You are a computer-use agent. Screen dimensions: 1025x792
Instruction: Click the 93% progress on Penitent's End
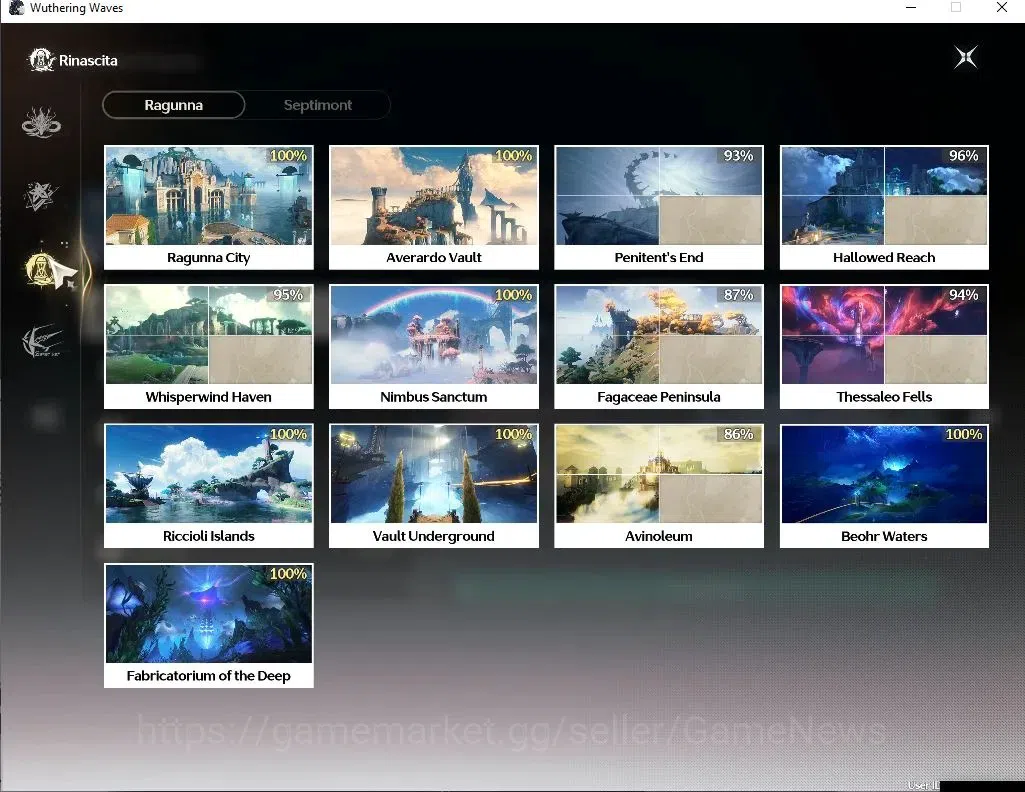739,156
